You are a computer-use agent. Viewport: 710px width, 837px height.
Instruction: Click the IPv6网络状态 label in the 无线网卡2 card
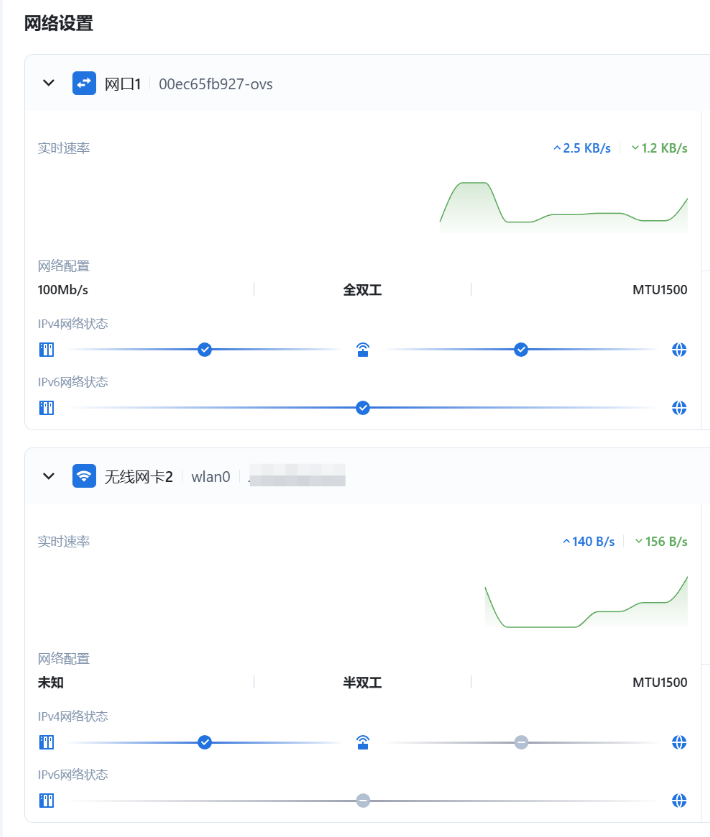73,774
